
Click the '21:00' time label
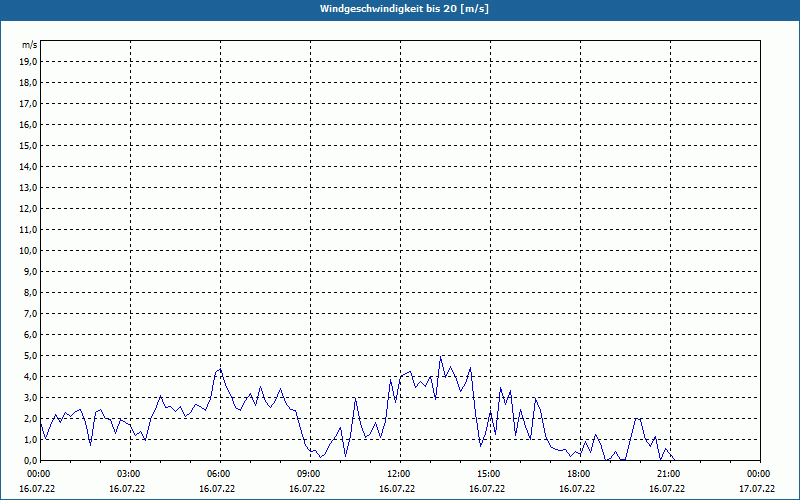(x=668, y=474)
